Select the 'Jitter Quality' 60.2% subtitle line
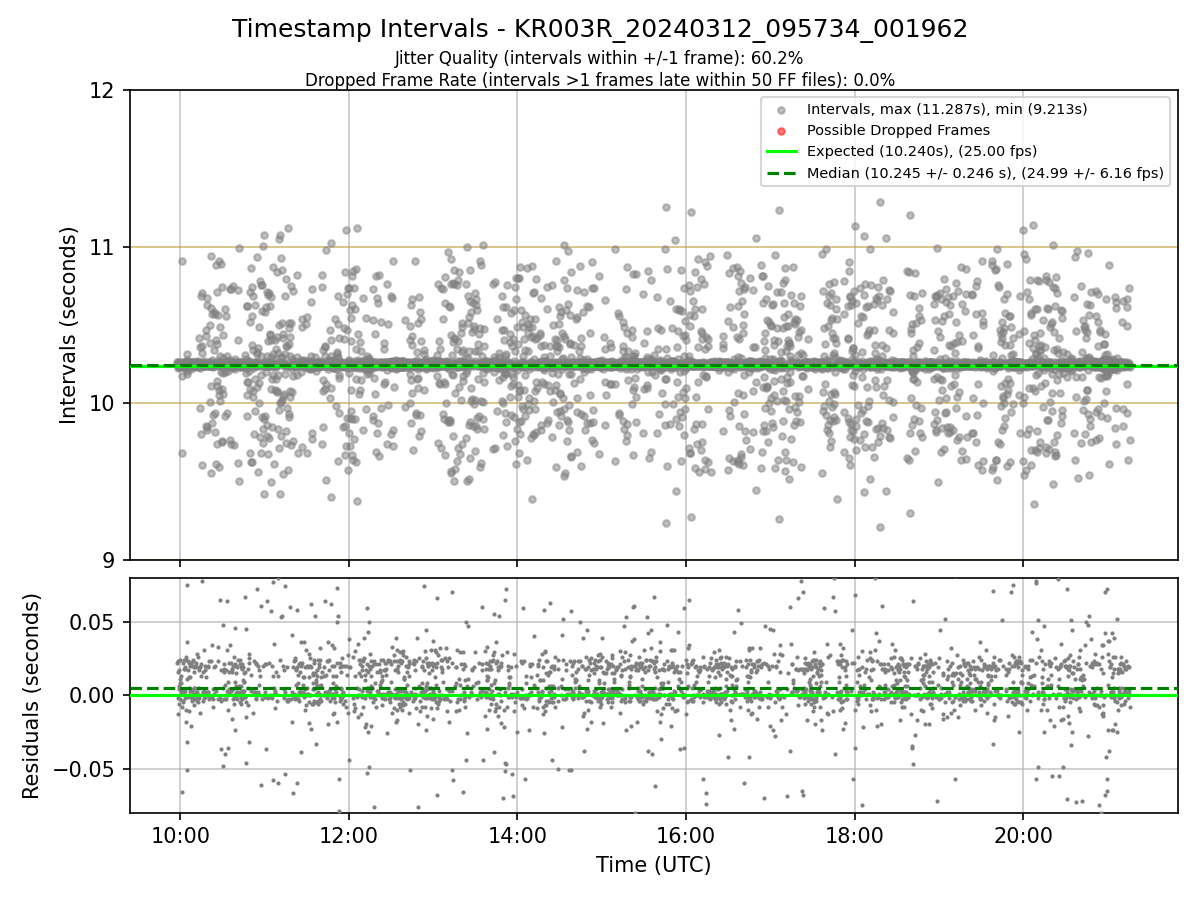Viewport: 1200px width, 900px height. 599,58
